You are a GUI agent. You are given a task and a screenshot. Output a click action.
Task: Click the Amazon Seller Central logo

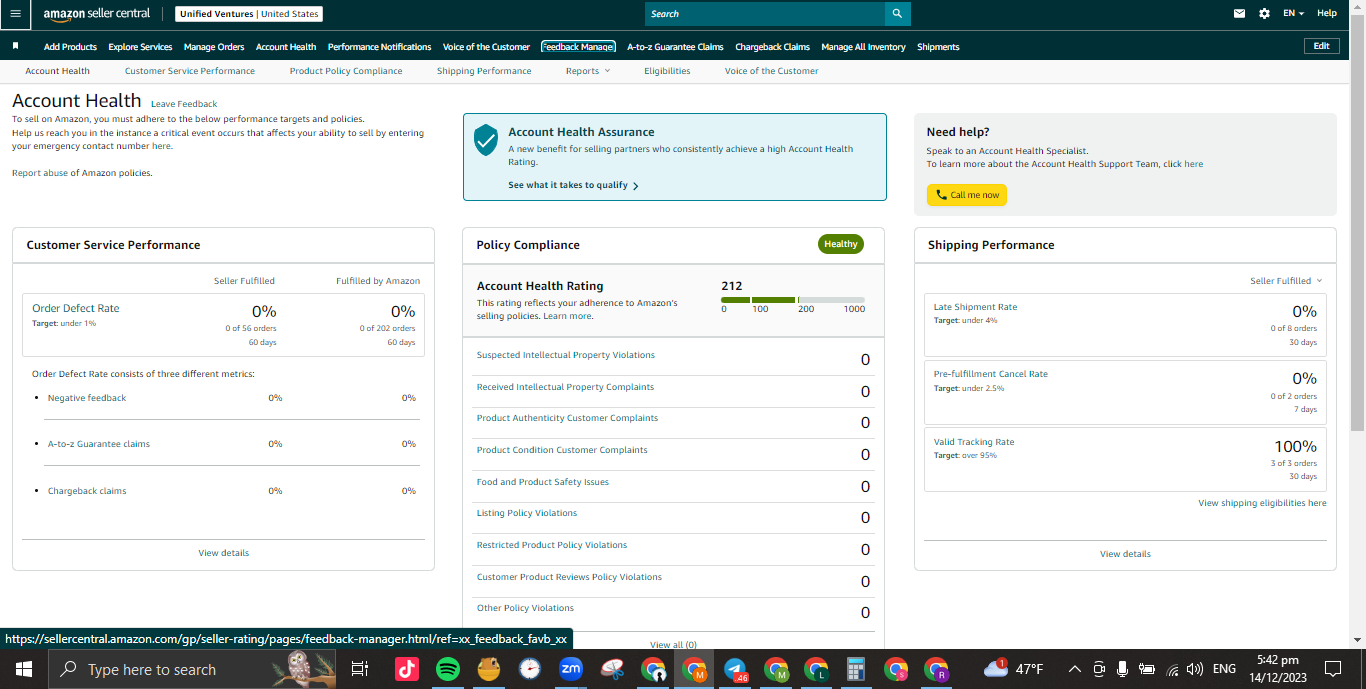tap(96, 14)
